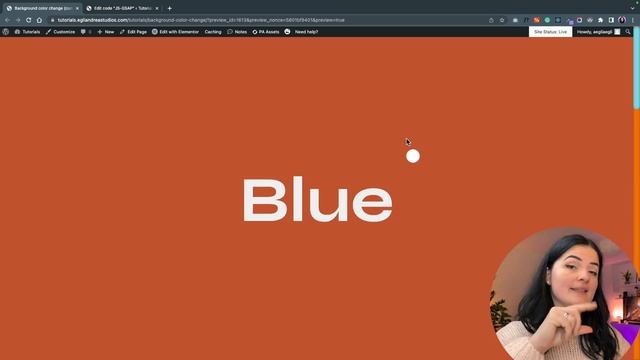
Task: Open the Chrome three-dot menu
Action: coord(633,20)
